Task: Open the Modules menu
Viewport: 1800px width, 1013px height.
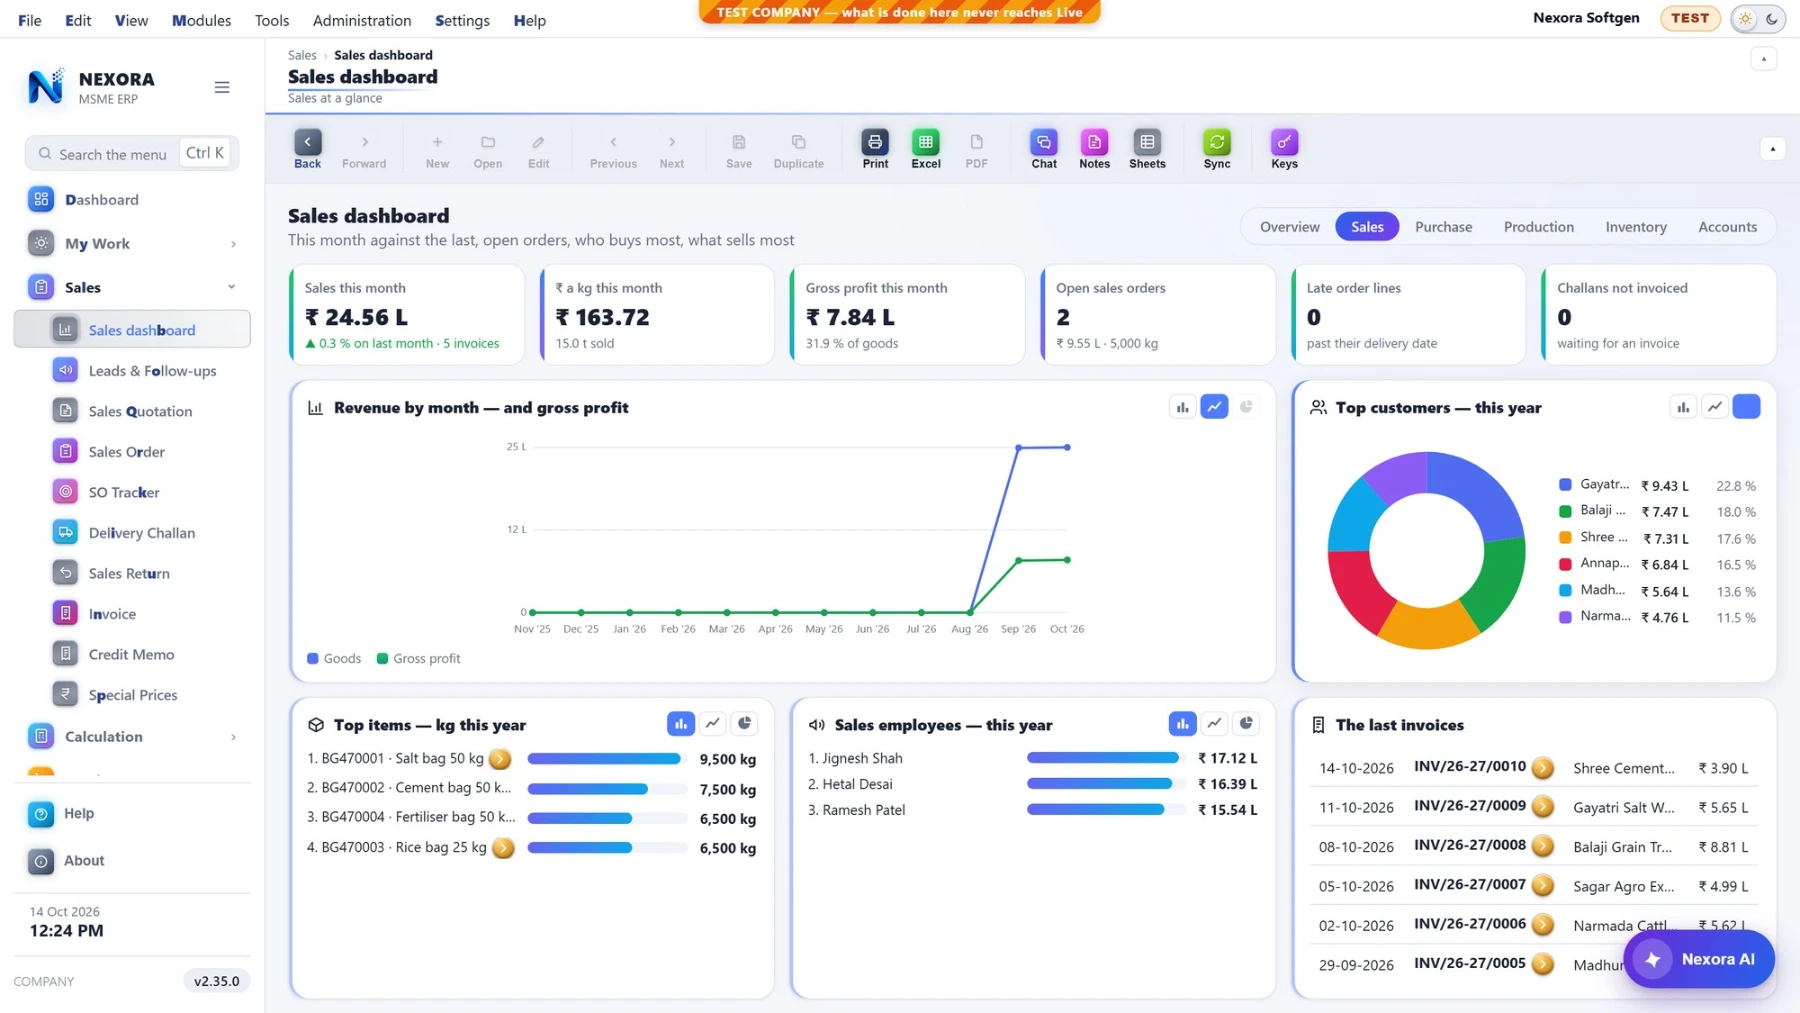Action: 201,20
